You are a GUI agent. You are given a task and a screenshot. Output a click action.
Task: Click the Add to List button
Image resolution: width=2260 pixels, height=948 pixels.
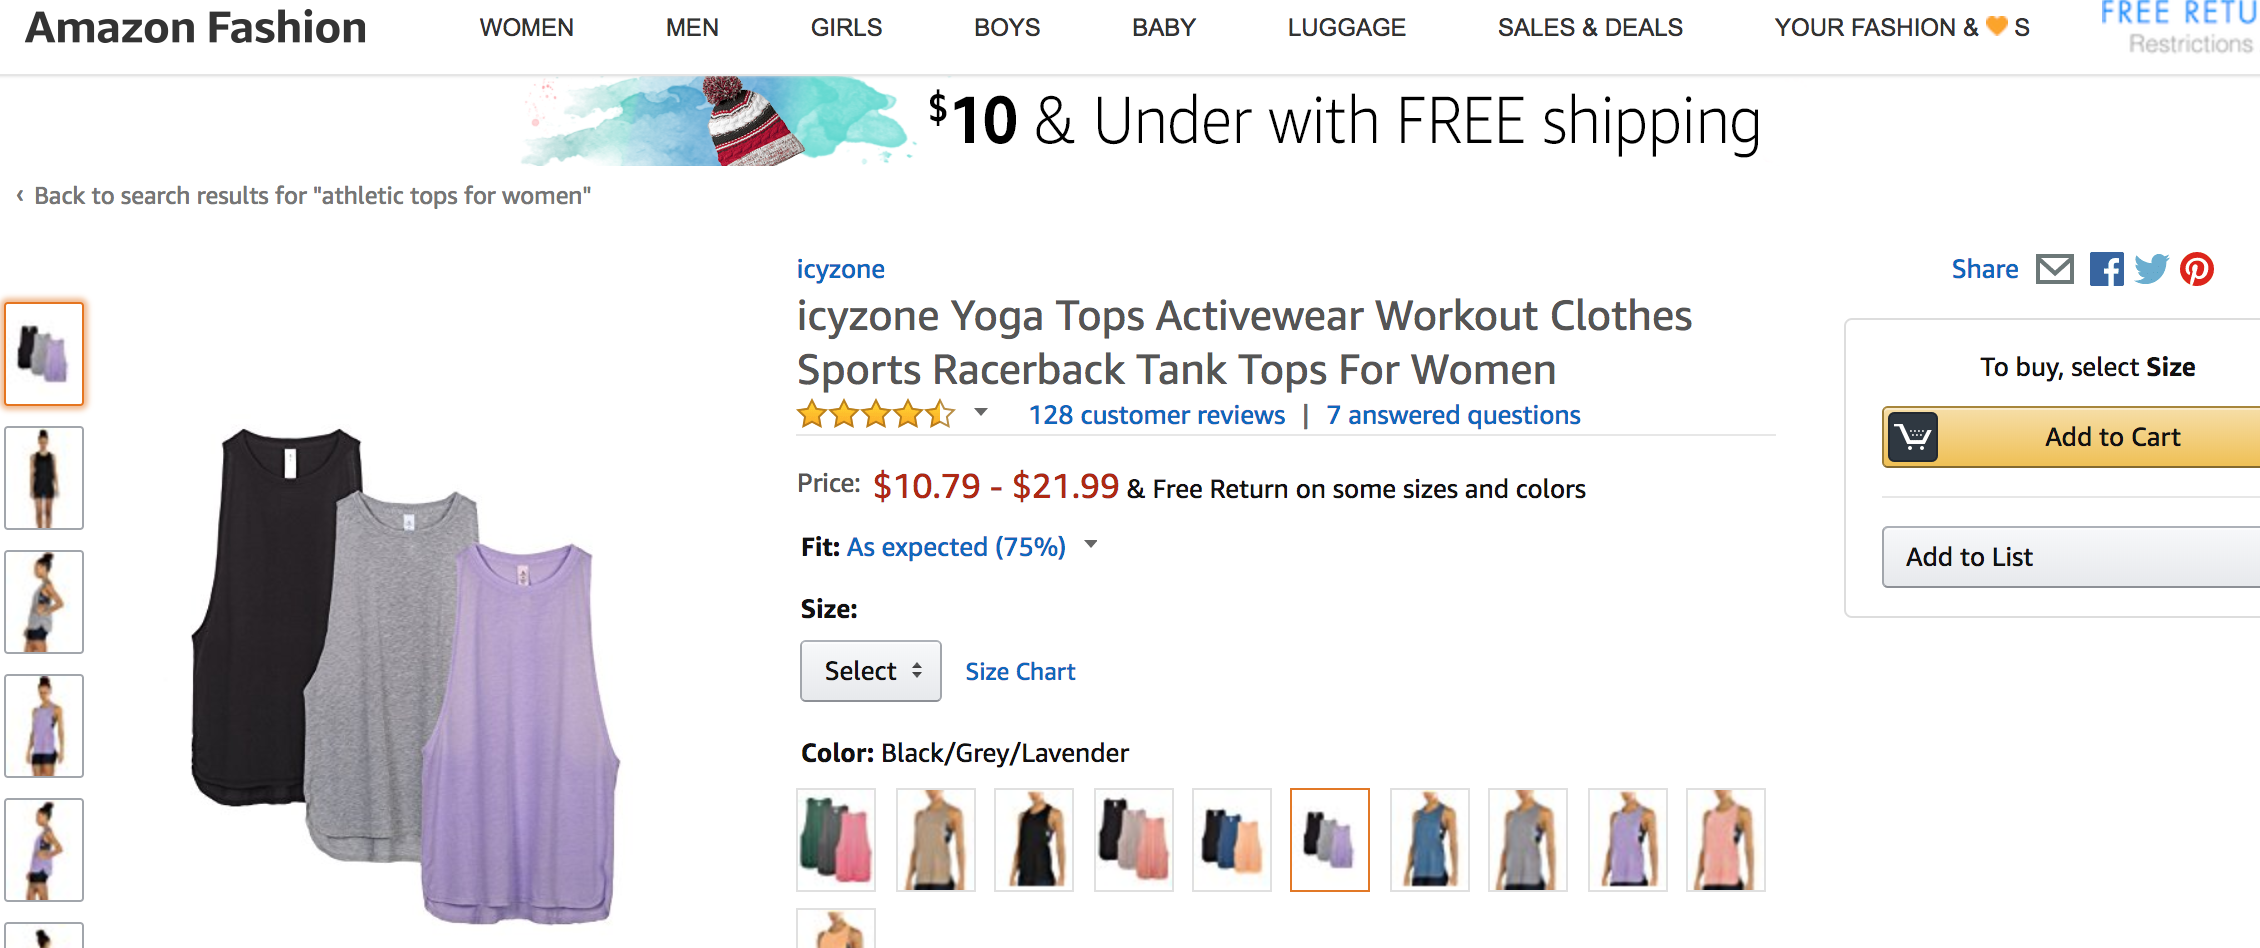(x=1967, y=556)
